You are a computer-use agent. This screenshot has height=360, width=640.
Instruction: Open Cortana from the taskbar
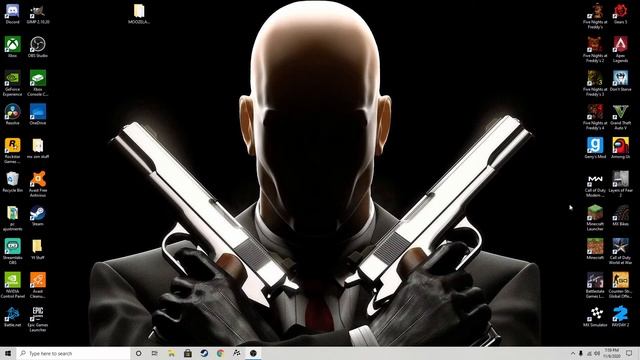[x=138, y=353]
